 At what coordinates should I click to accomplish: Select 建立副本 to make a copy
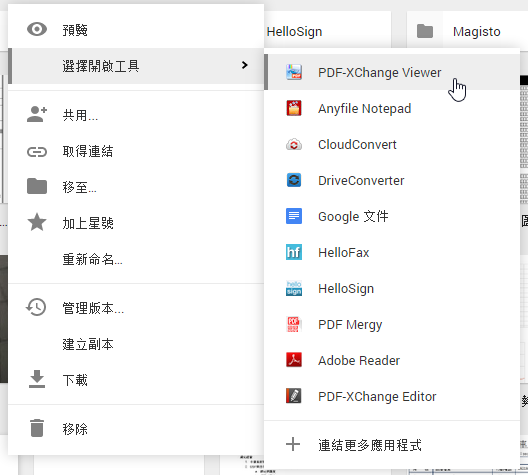click(x=136, y=344)
